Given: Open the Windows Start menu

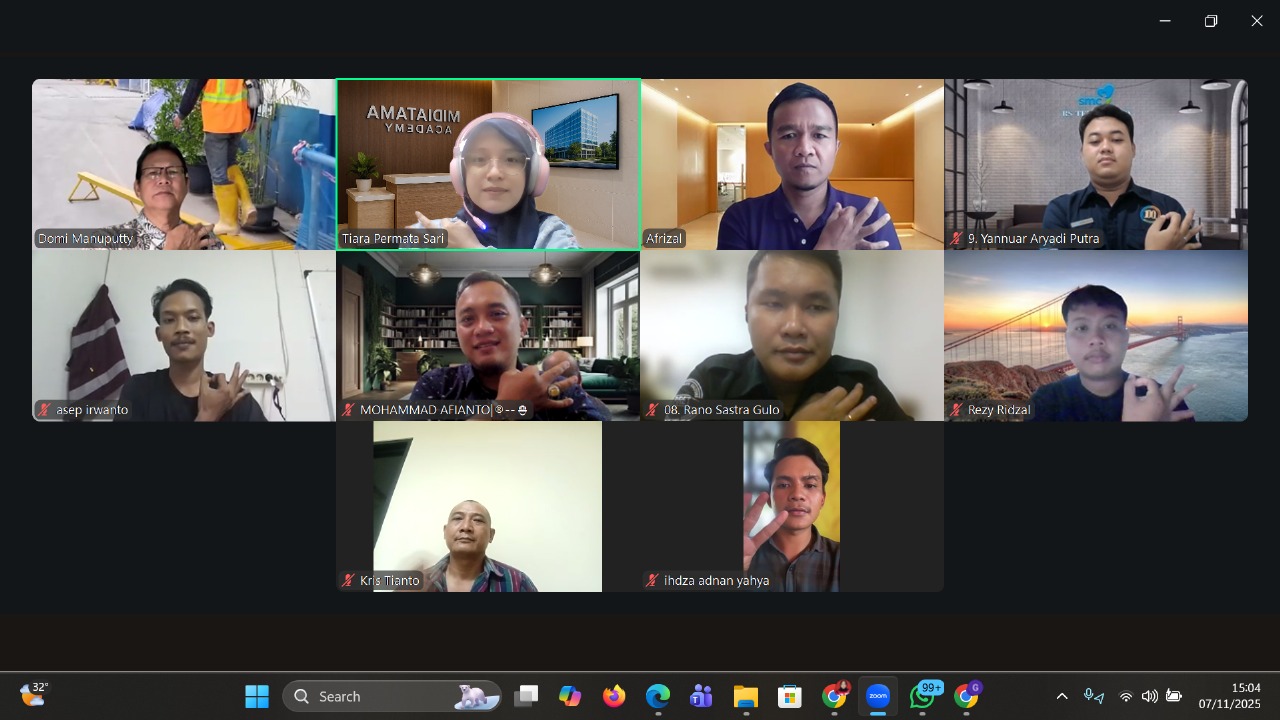Looking at the screenshot, I should click(257, 696).
